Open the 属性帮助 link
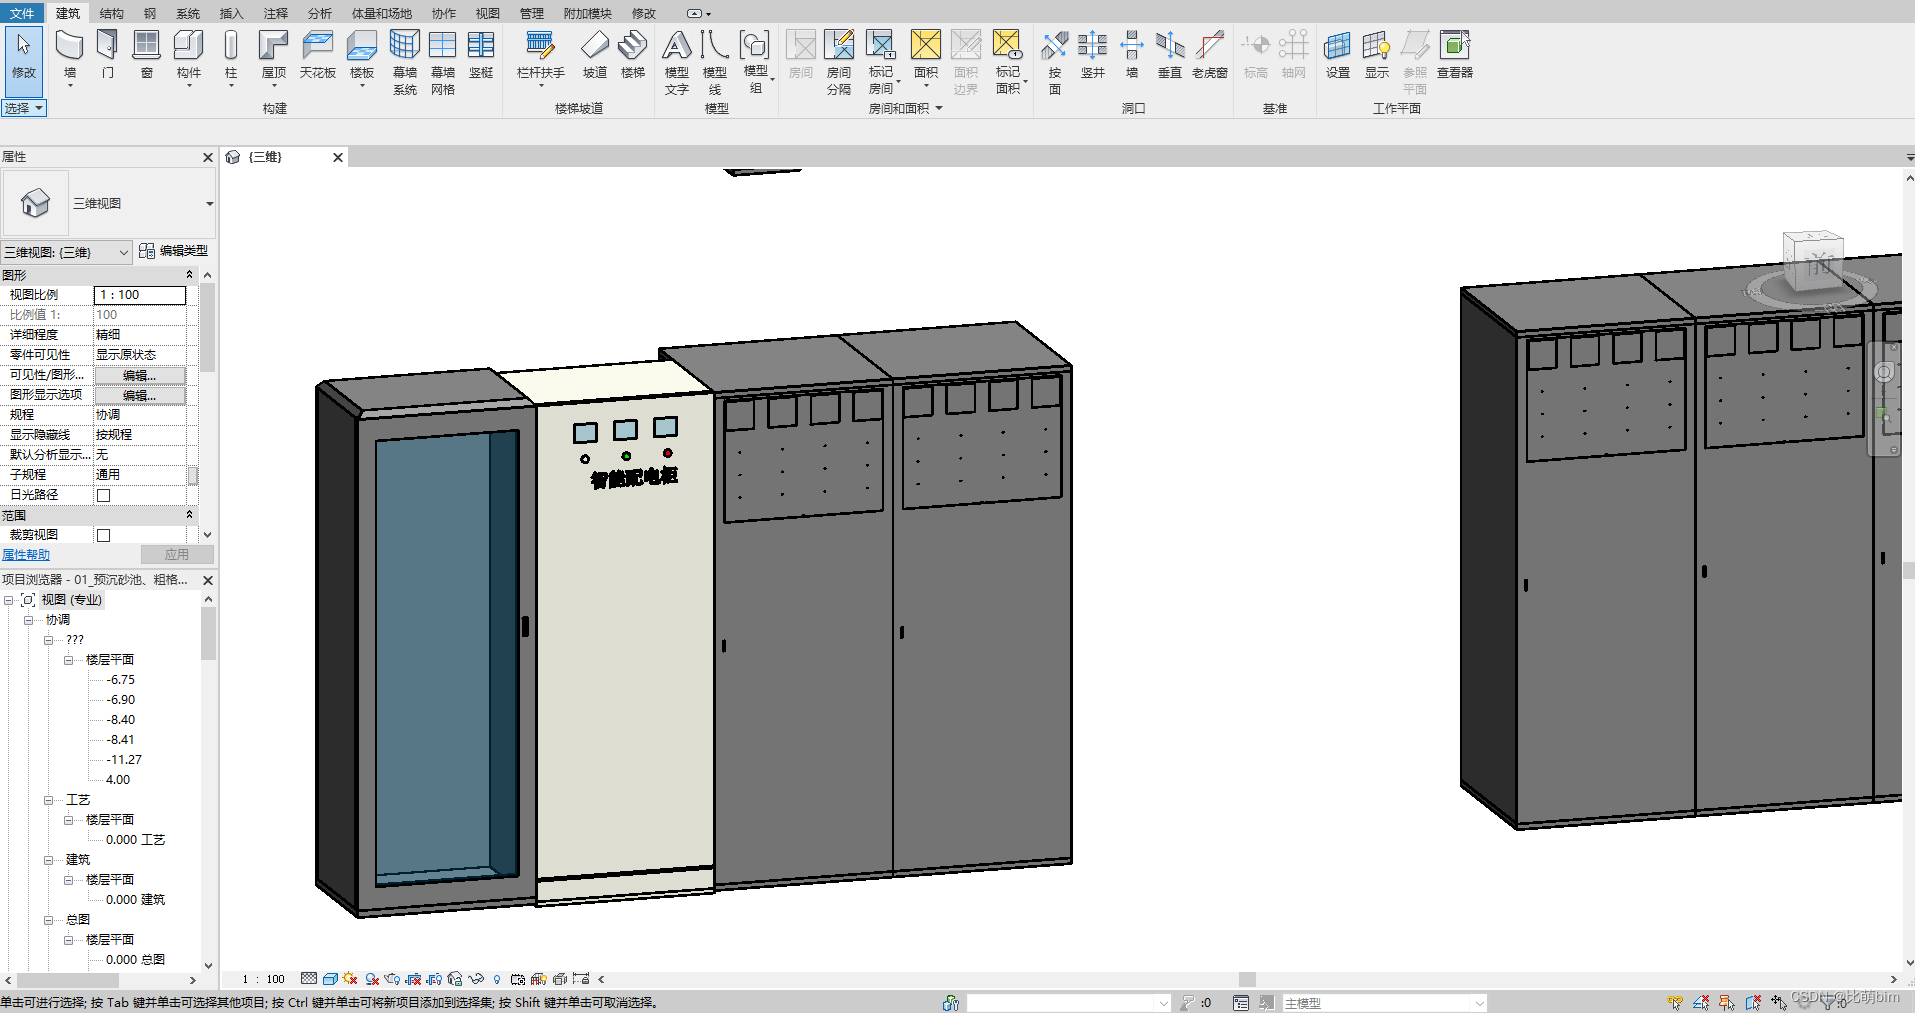 click(x=26, y=555)
